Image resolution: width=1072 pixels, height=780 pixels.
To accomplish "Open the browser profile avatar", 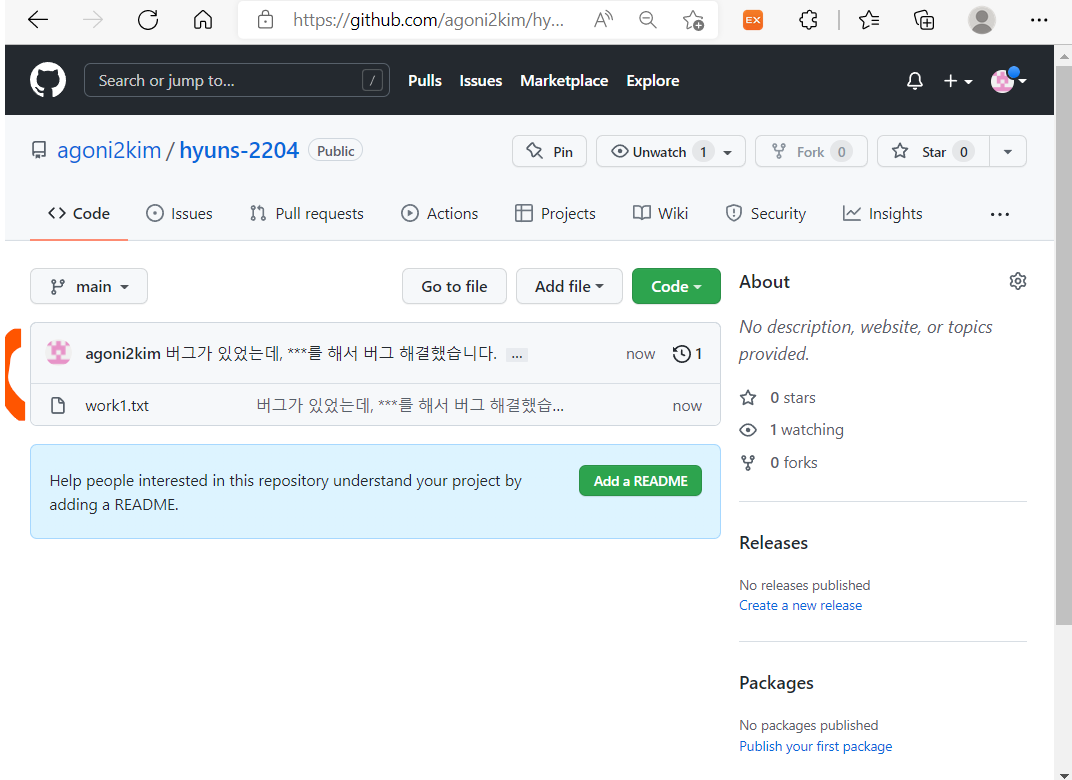I will (x=981, y=20).
